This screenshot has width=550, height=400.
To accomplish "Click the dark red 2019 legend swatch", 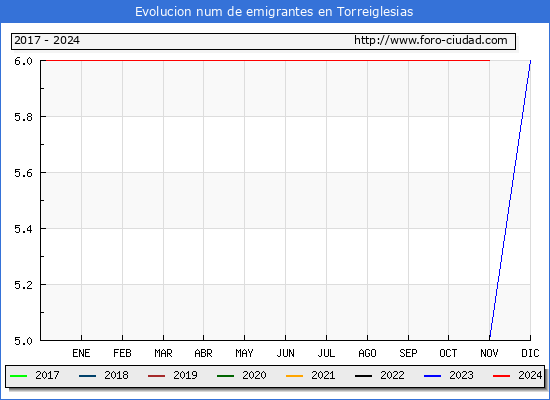I will tap(156, 376).
